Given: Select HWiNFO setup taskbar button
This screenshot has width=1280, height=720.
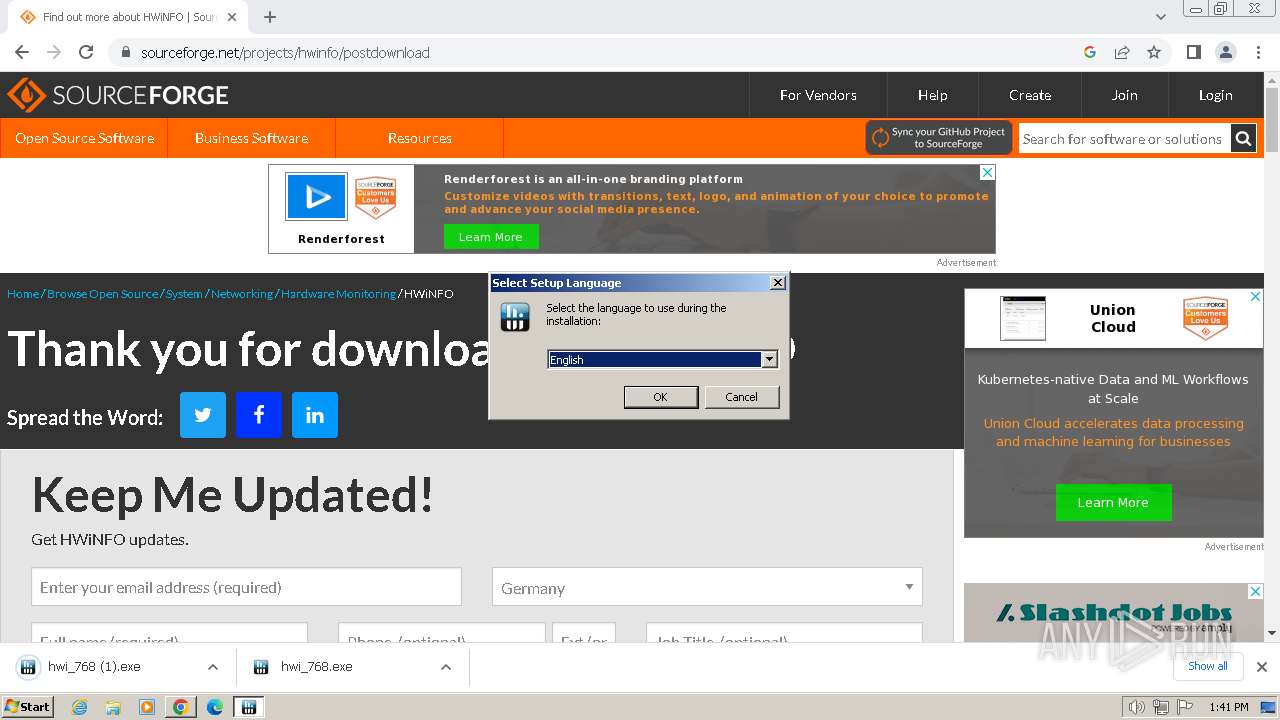Looking at the screenshot, I should pos(248,707).
